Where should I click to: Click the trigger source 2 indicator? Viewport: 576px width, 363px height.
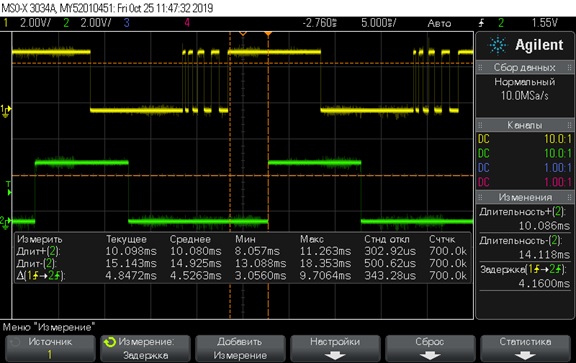[501, 23]
